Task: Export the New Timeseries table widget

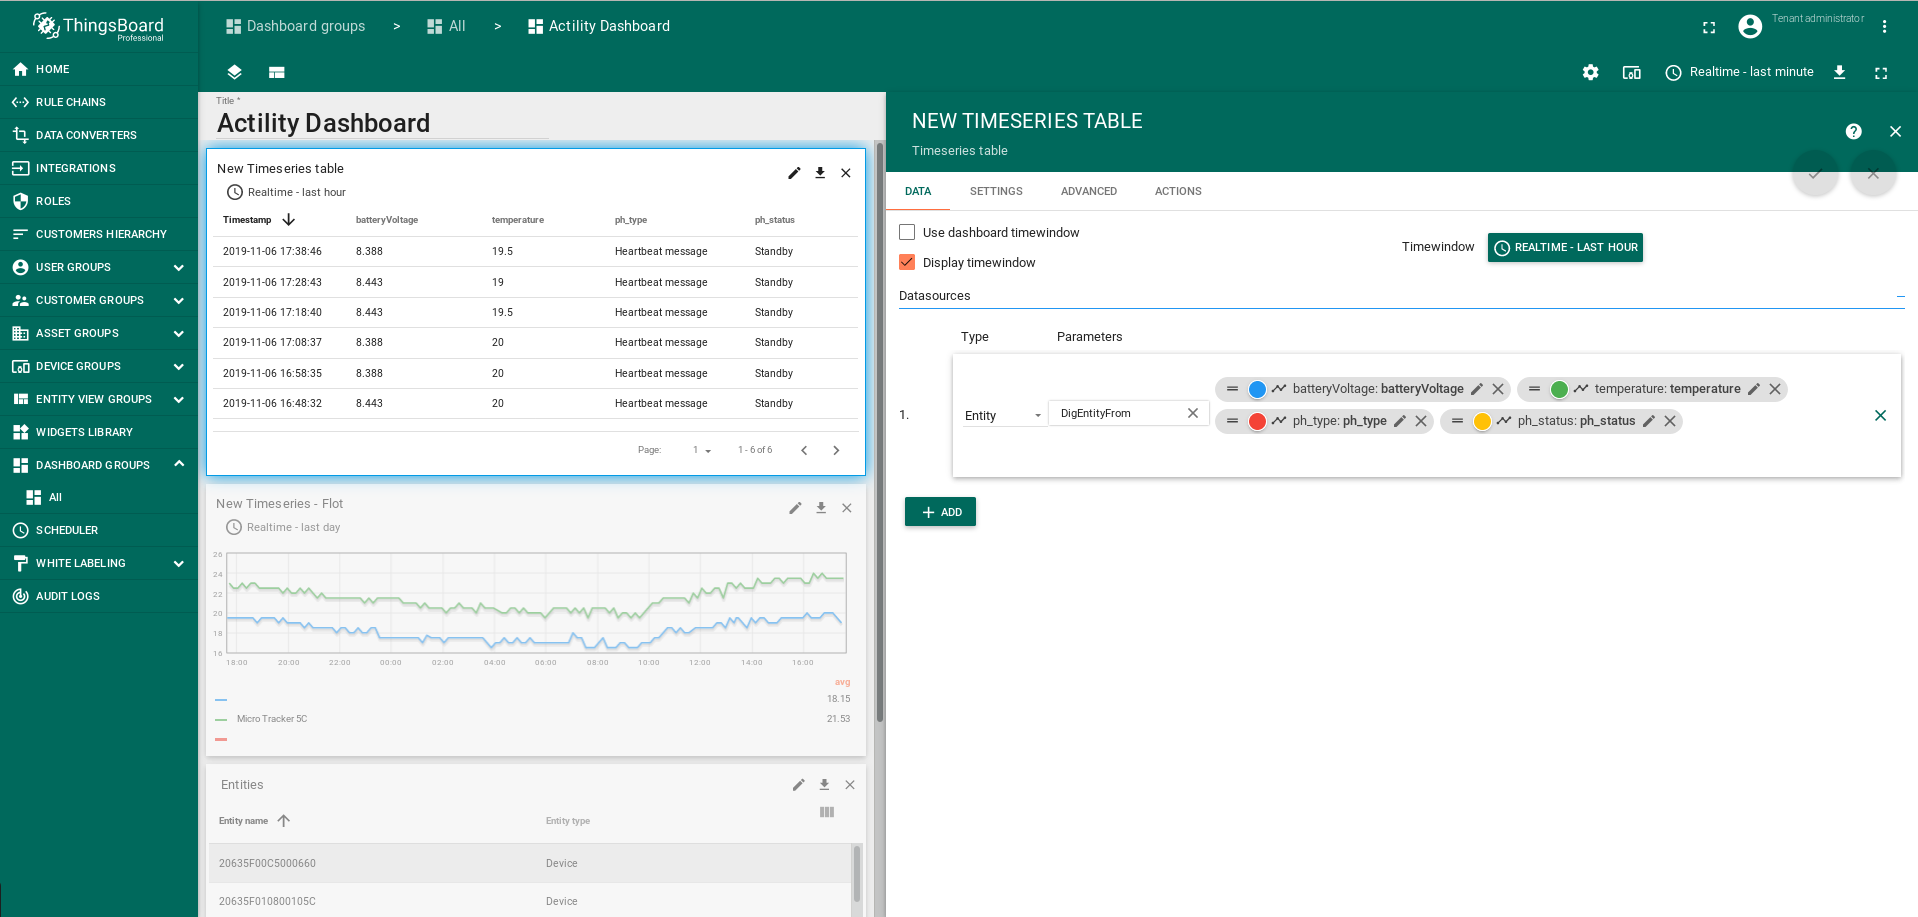Action: click(x=820, y=173)
